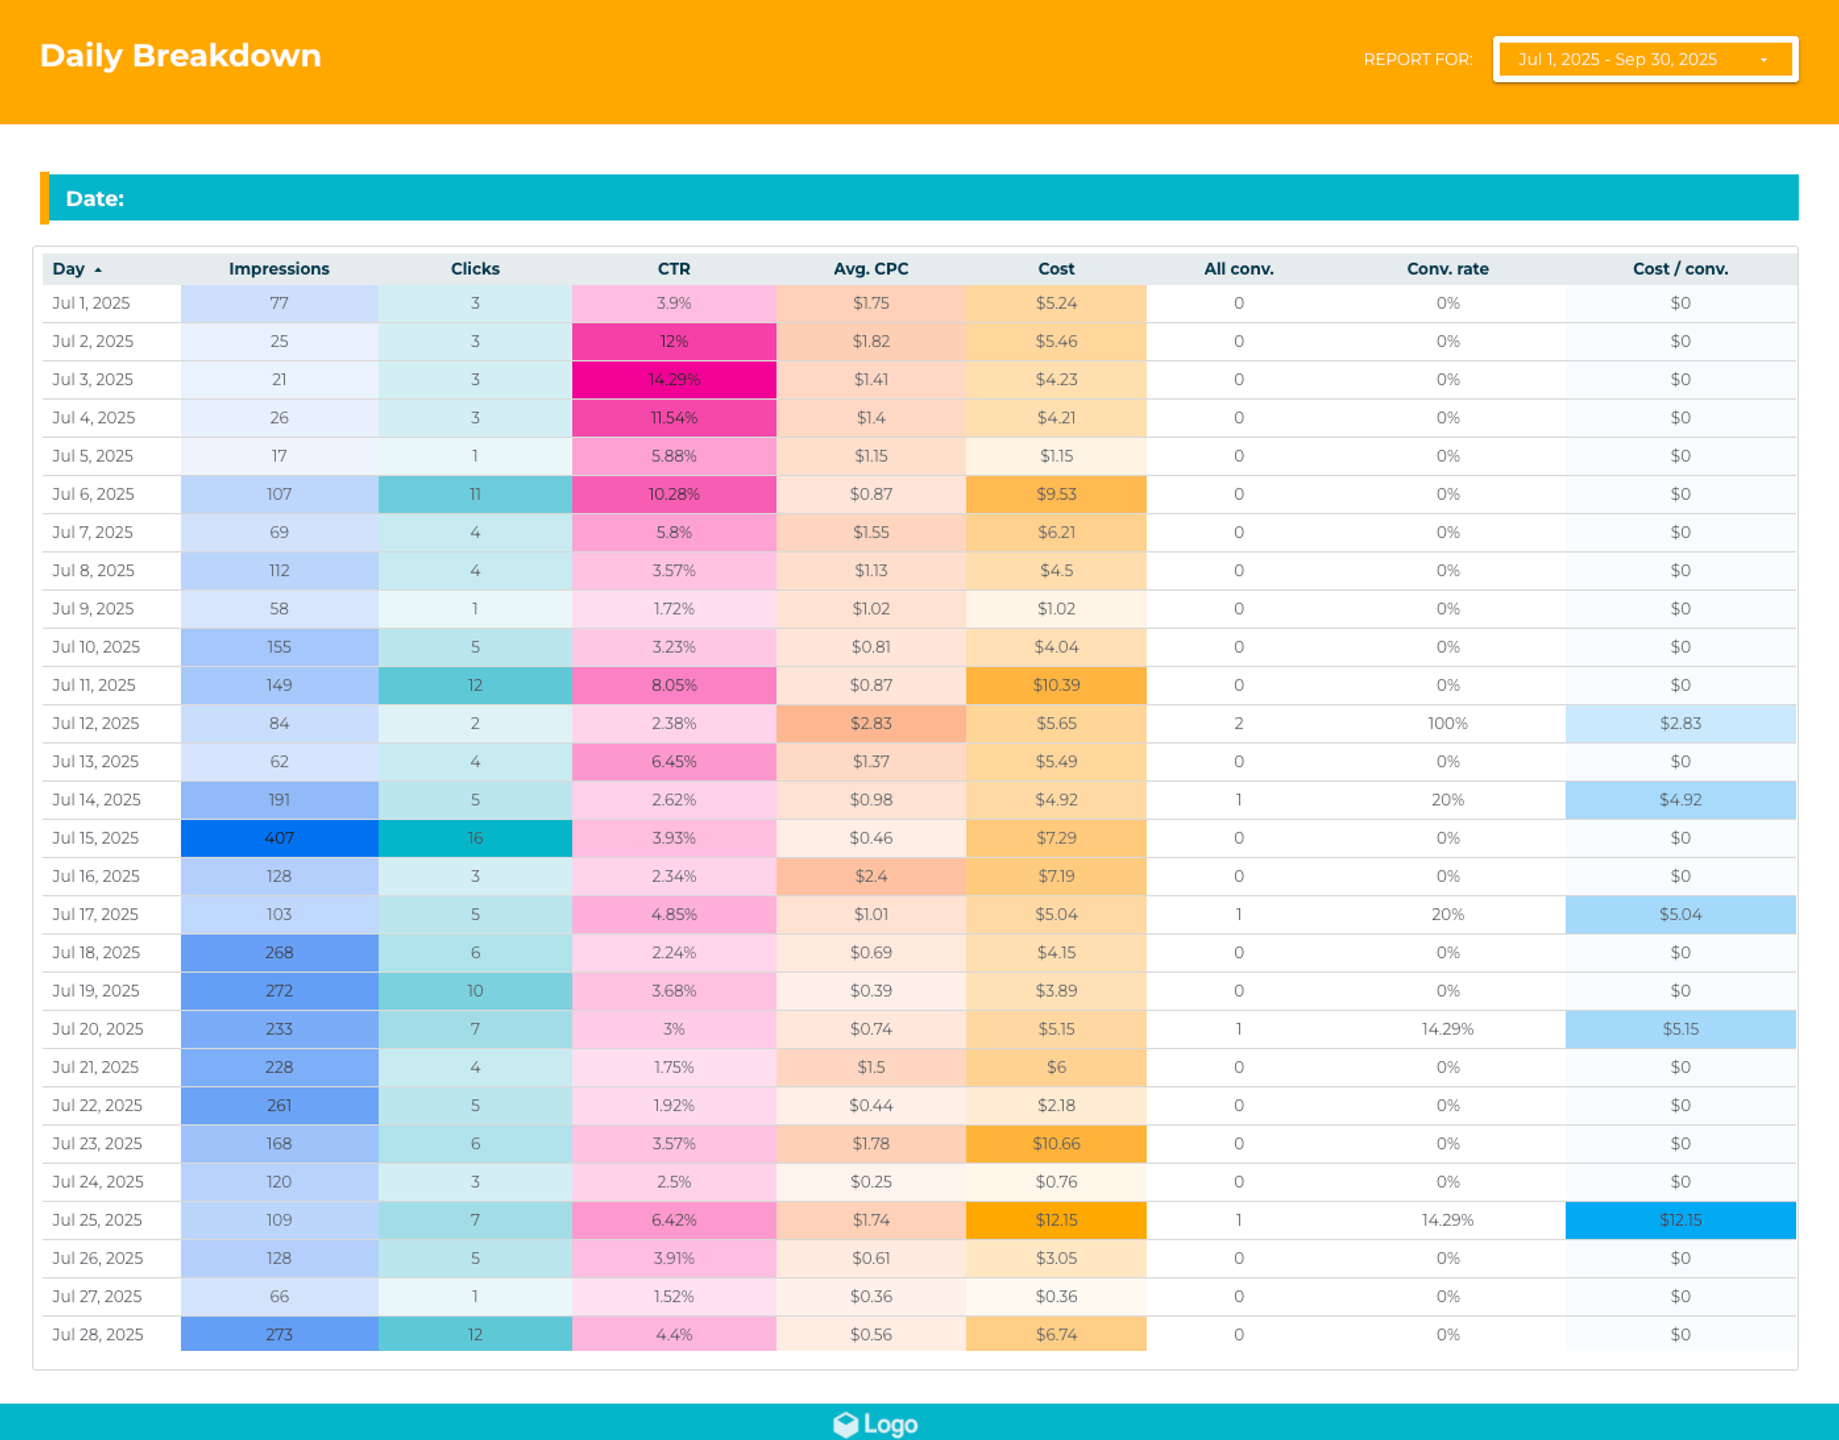Click the 14.29% CTR cell for Jul 3
The height and width of the screenshot is (1440, 1839).
click(674, 380)
